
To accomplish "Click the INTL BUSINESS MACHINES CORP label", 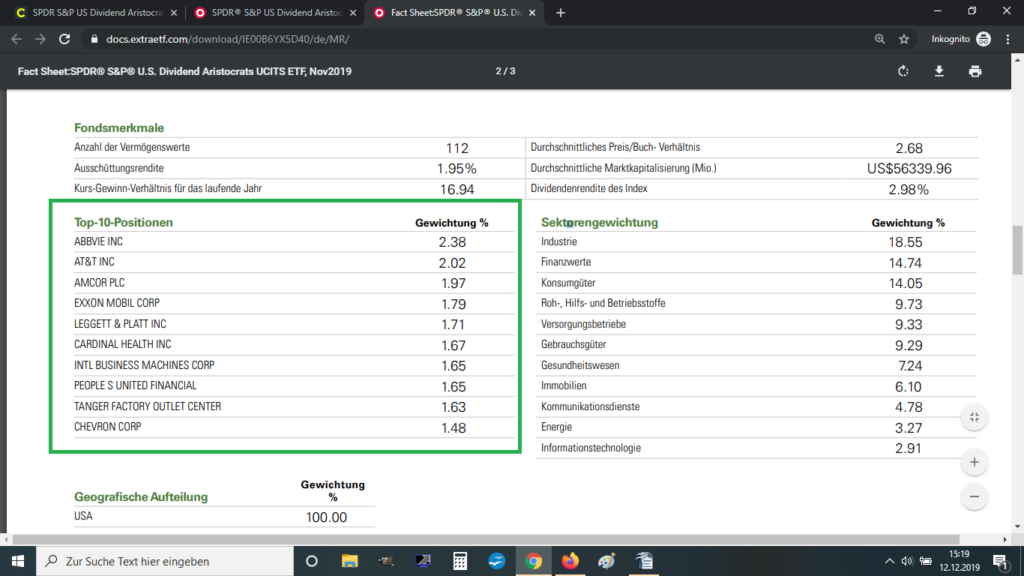I will click(144, 365).
